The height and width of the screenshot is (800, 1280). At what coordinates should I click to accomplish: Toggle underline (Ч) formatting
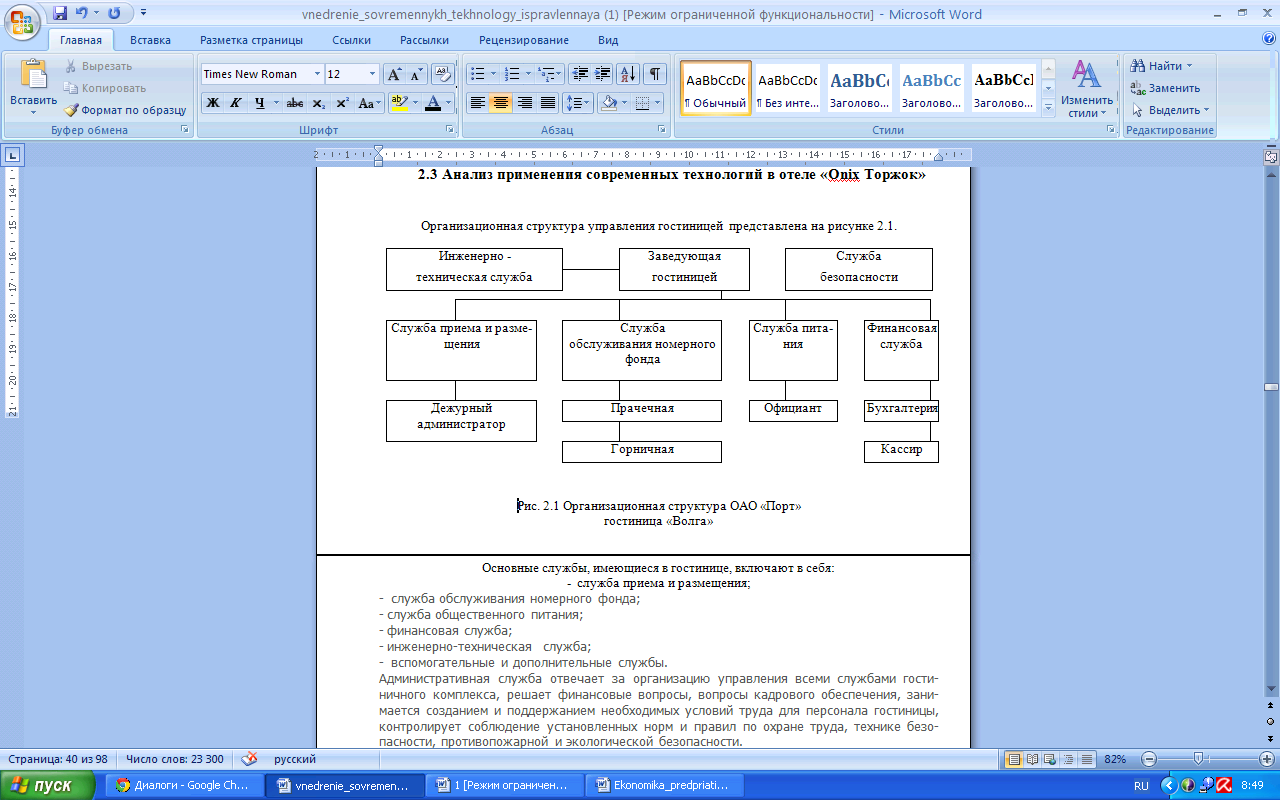point(260,102)
